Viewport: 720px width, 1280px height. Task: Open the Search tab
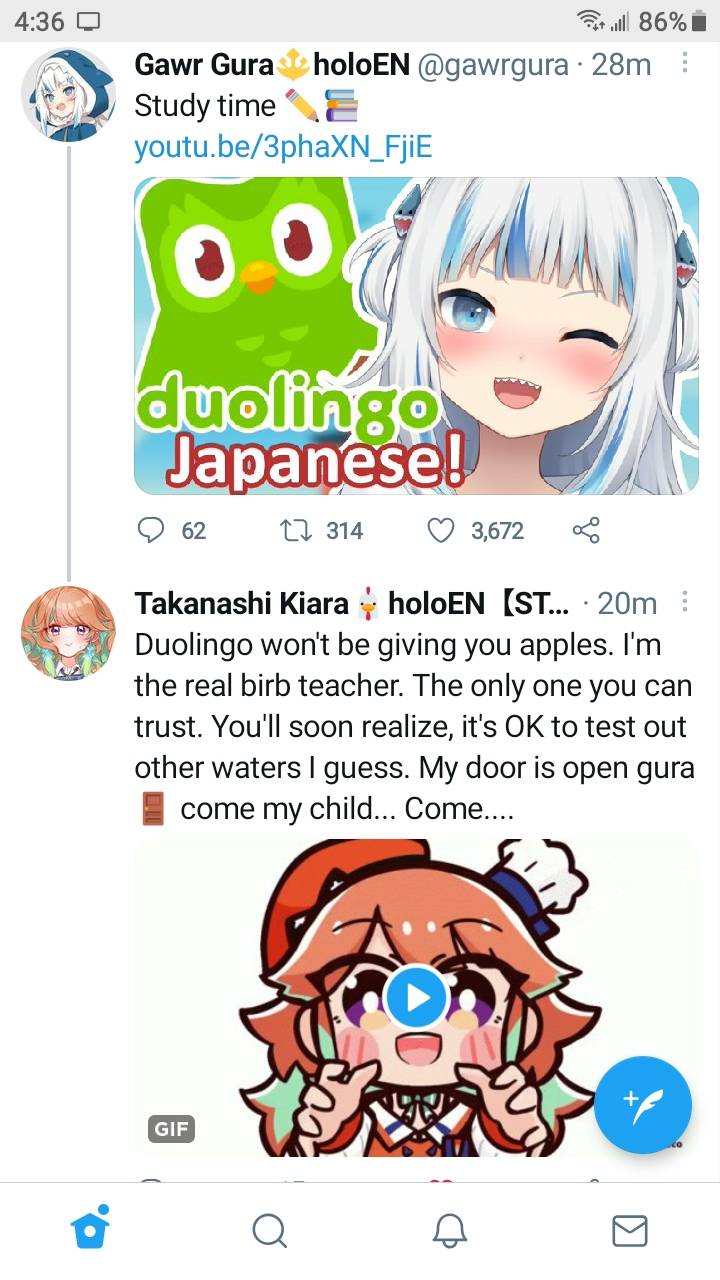pos(269,1231)
